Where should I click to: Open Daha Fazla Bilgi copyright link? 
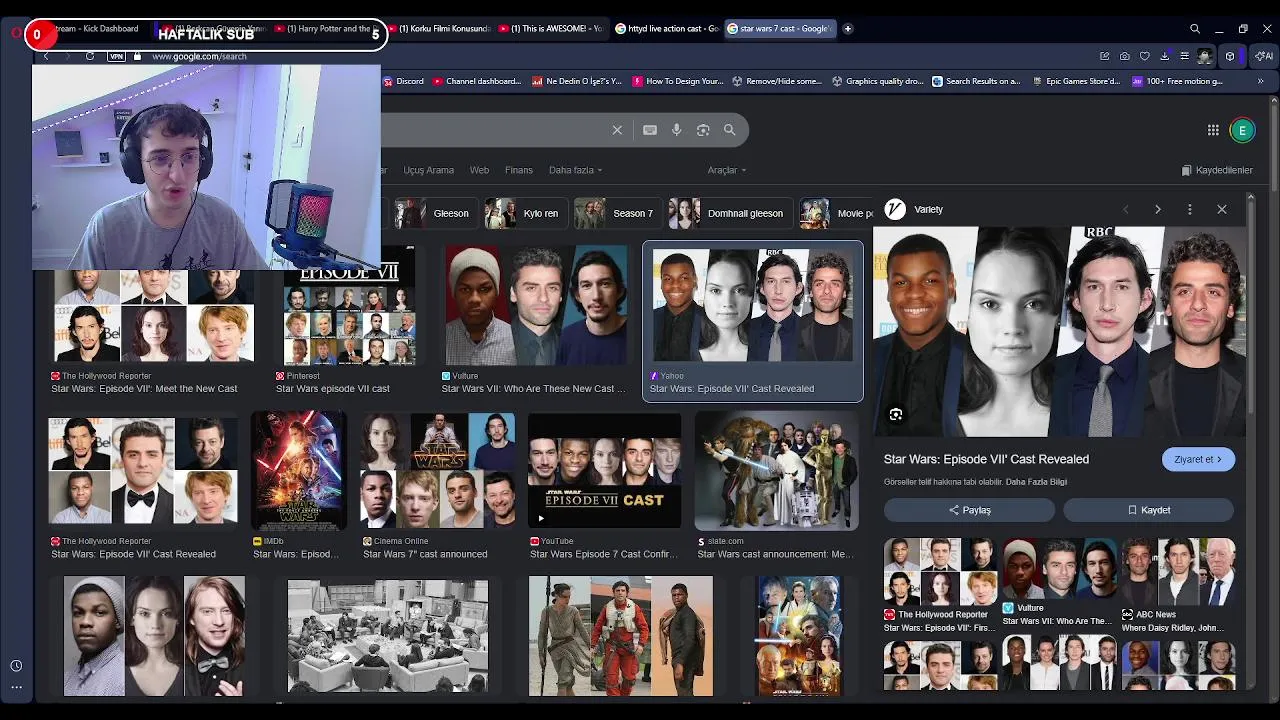coord(1036,482)
